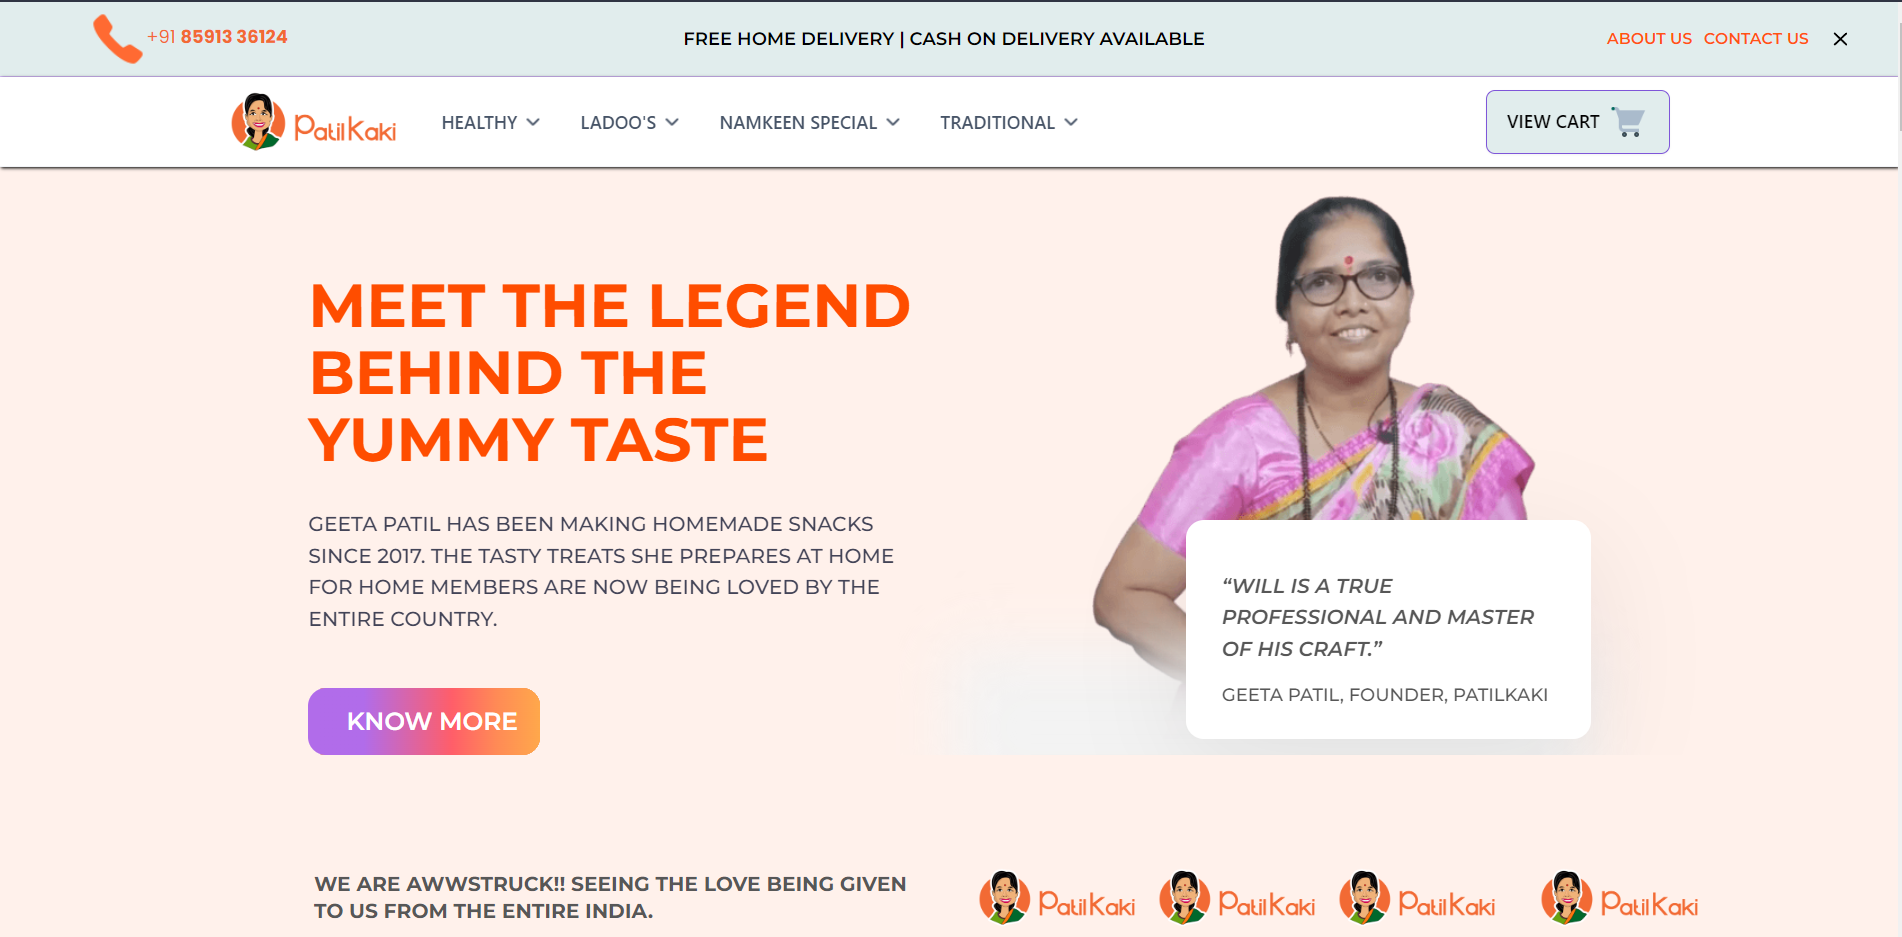The image size is (1902, 937).
Task: Close the top announcement bar
Action: (x=1840, y=39)
